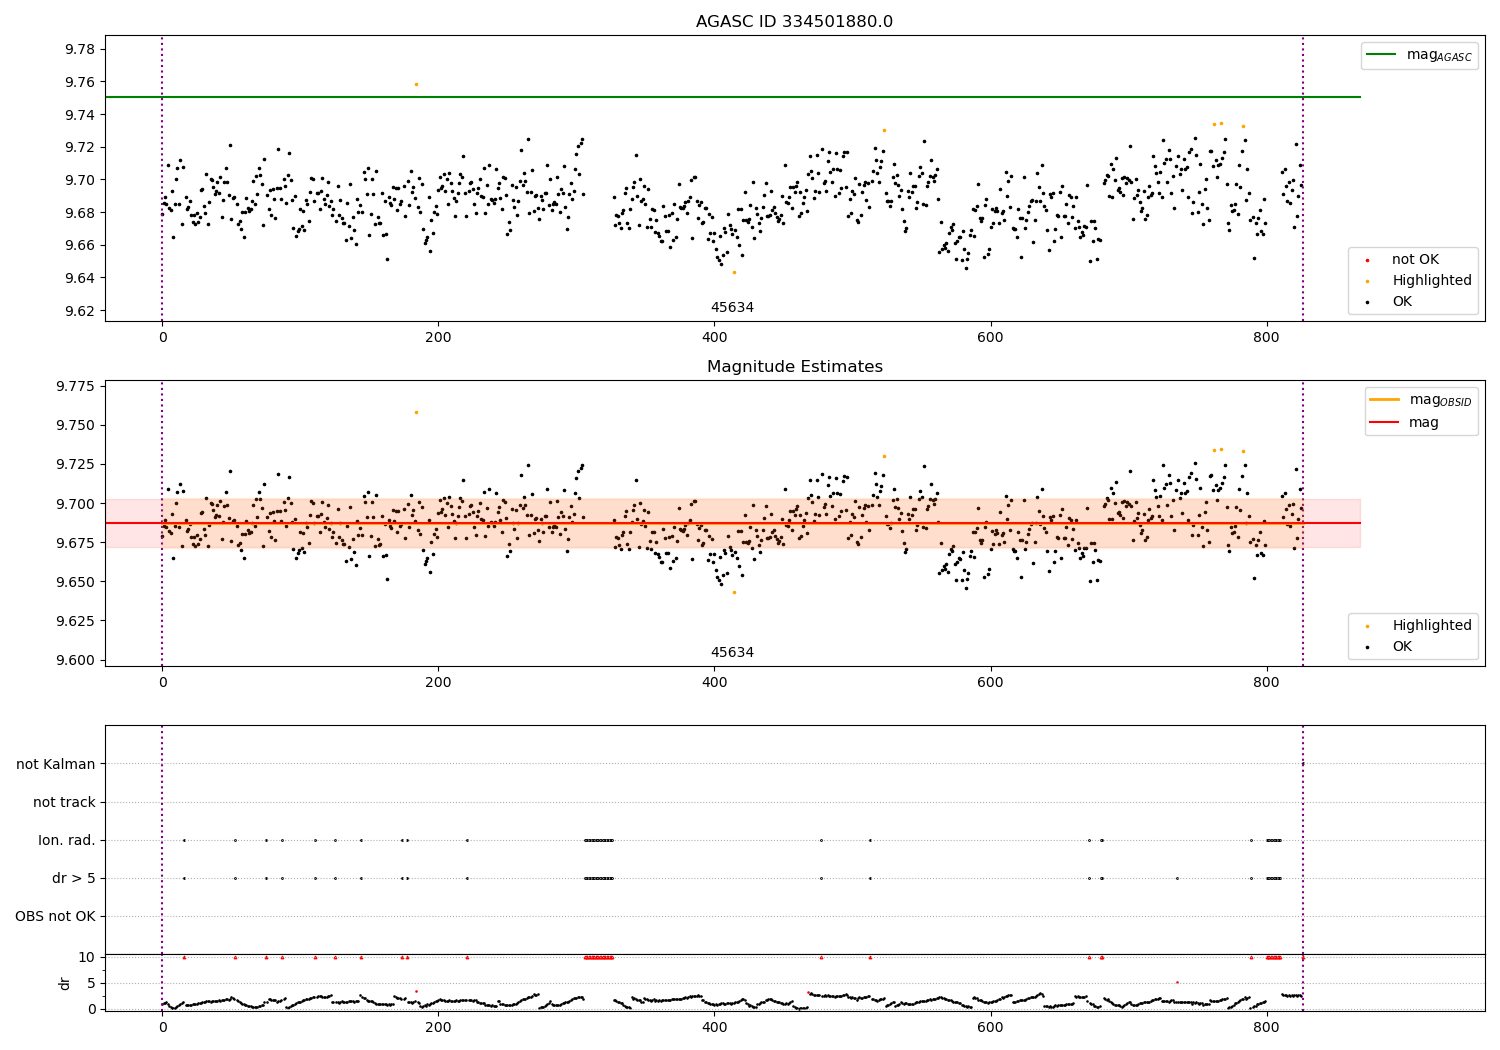Click the green line sample in the top legend

tap(1381, 55)
